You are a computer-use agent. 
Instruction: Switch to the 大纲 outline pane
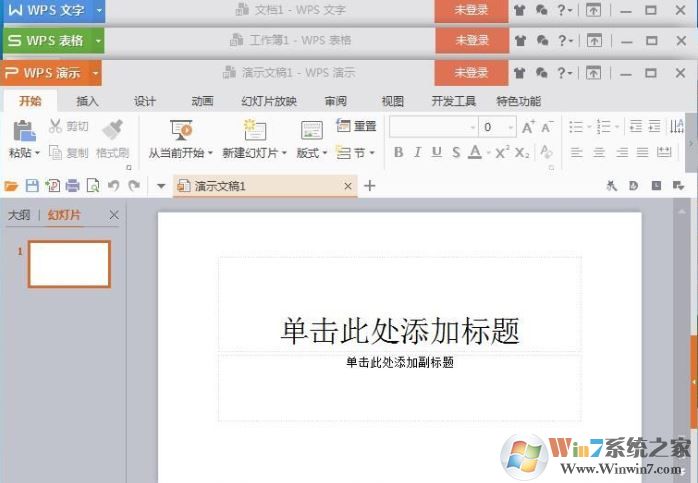(x=19, y=215)
